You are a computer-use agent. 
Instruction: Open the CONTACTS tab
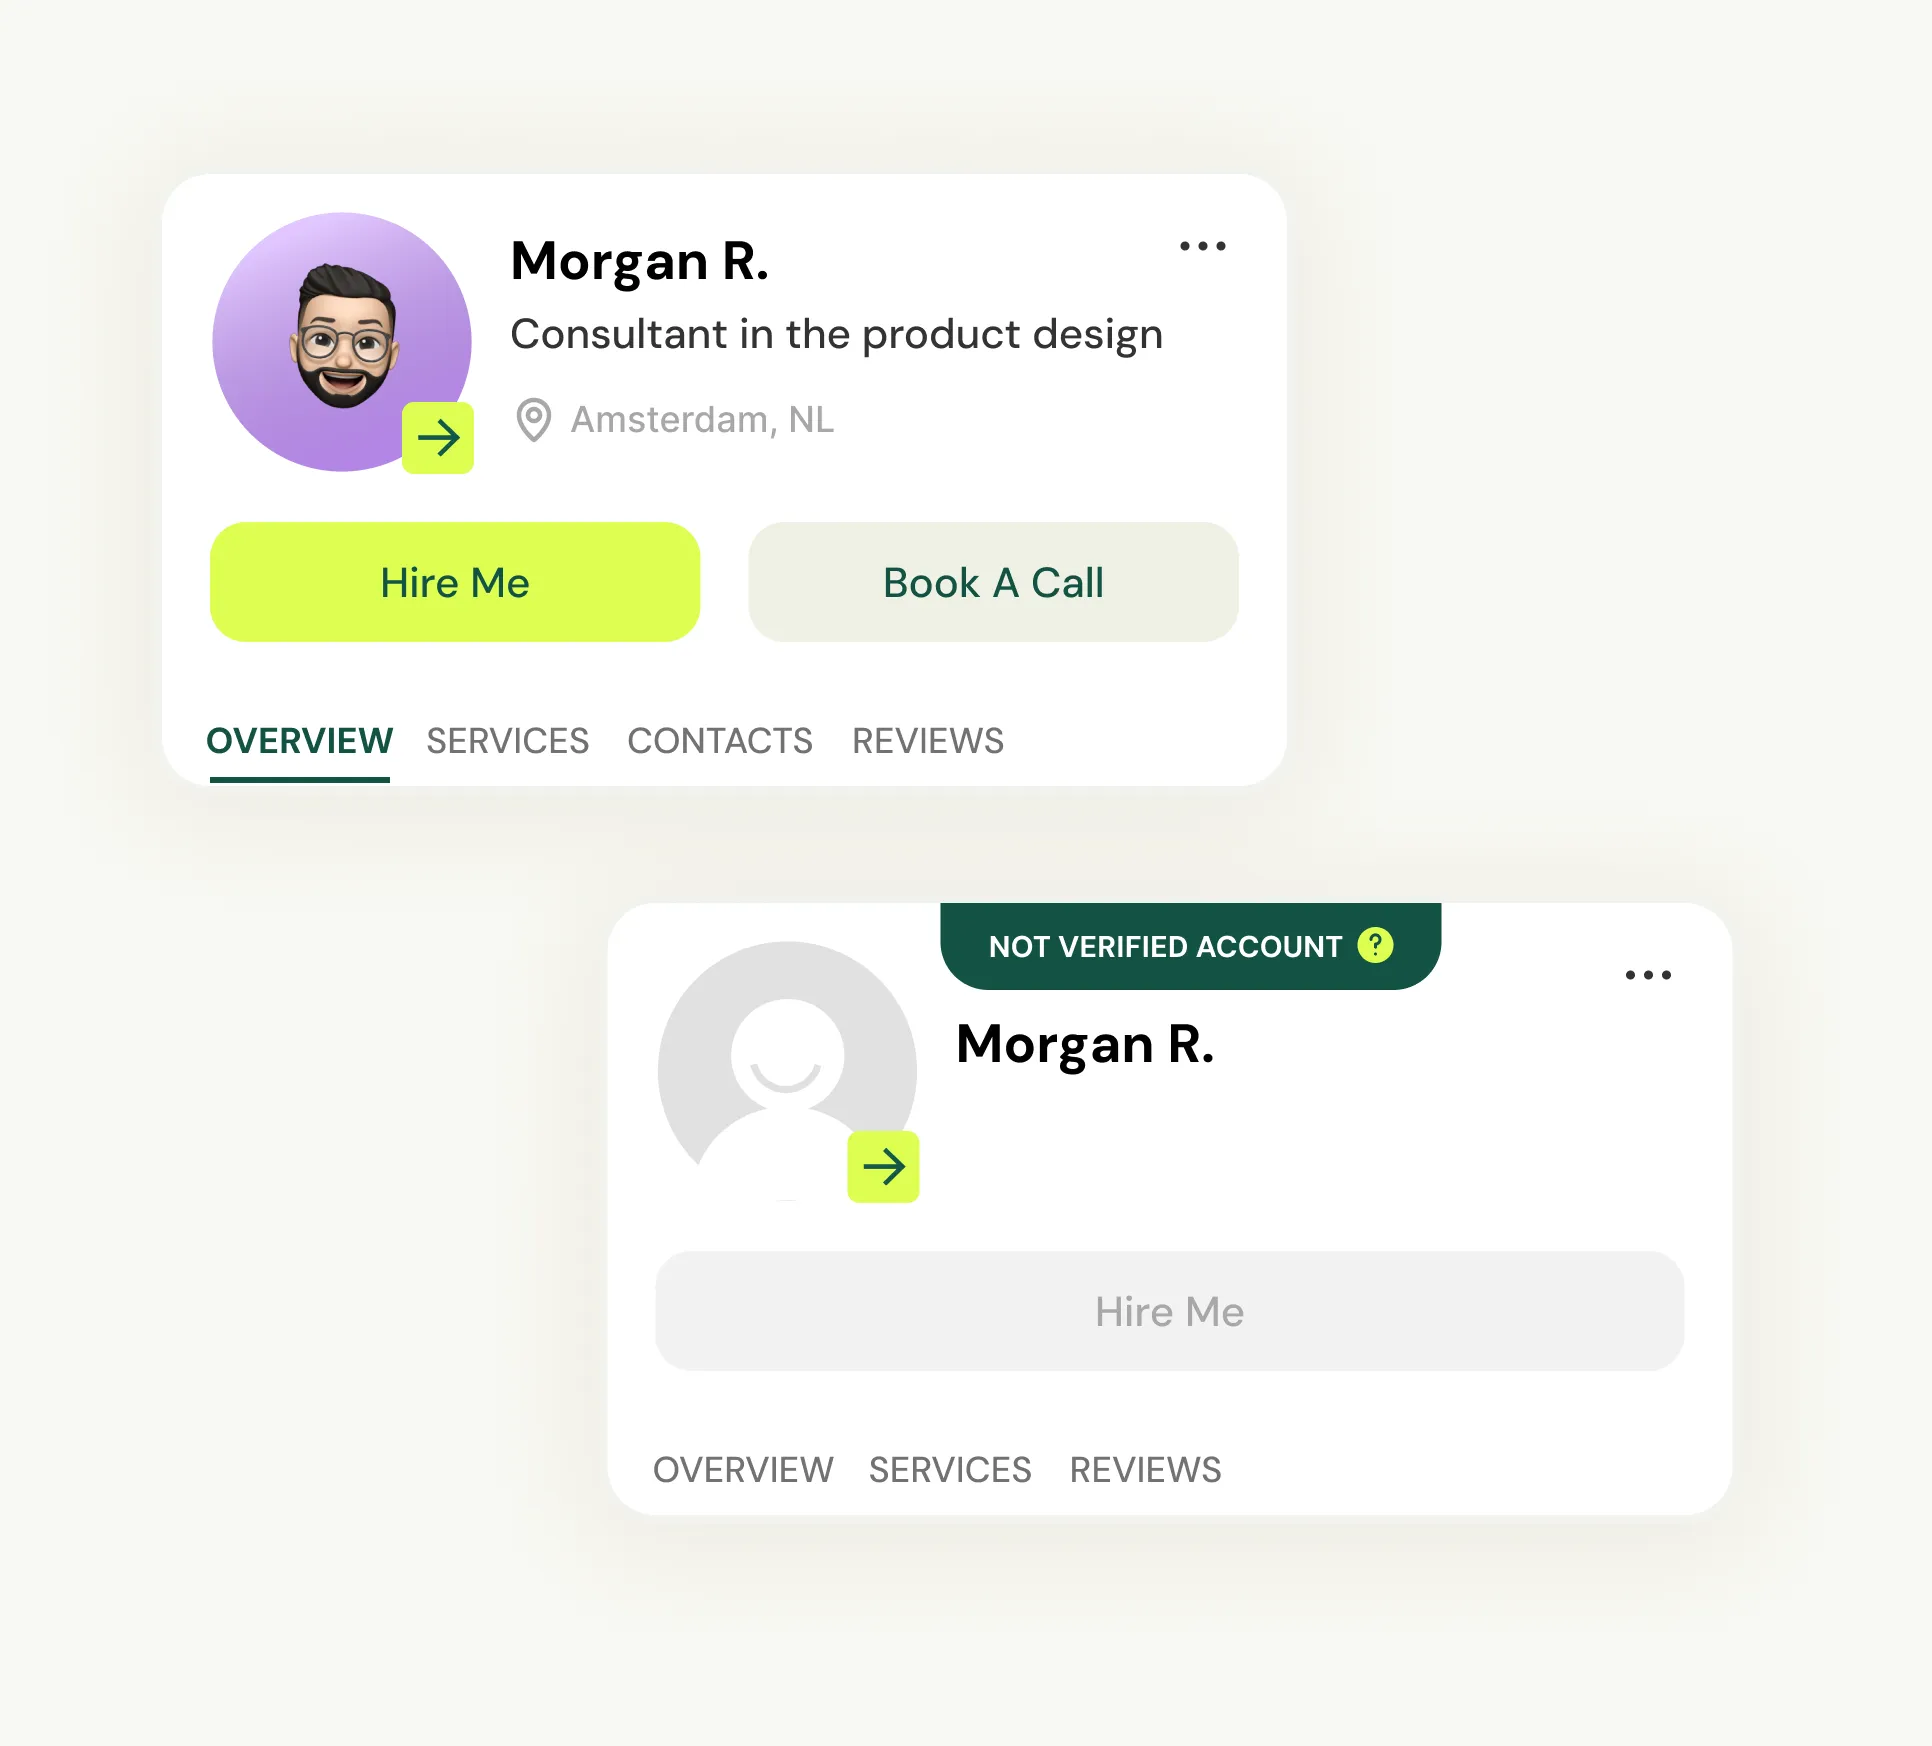[720, 741]
